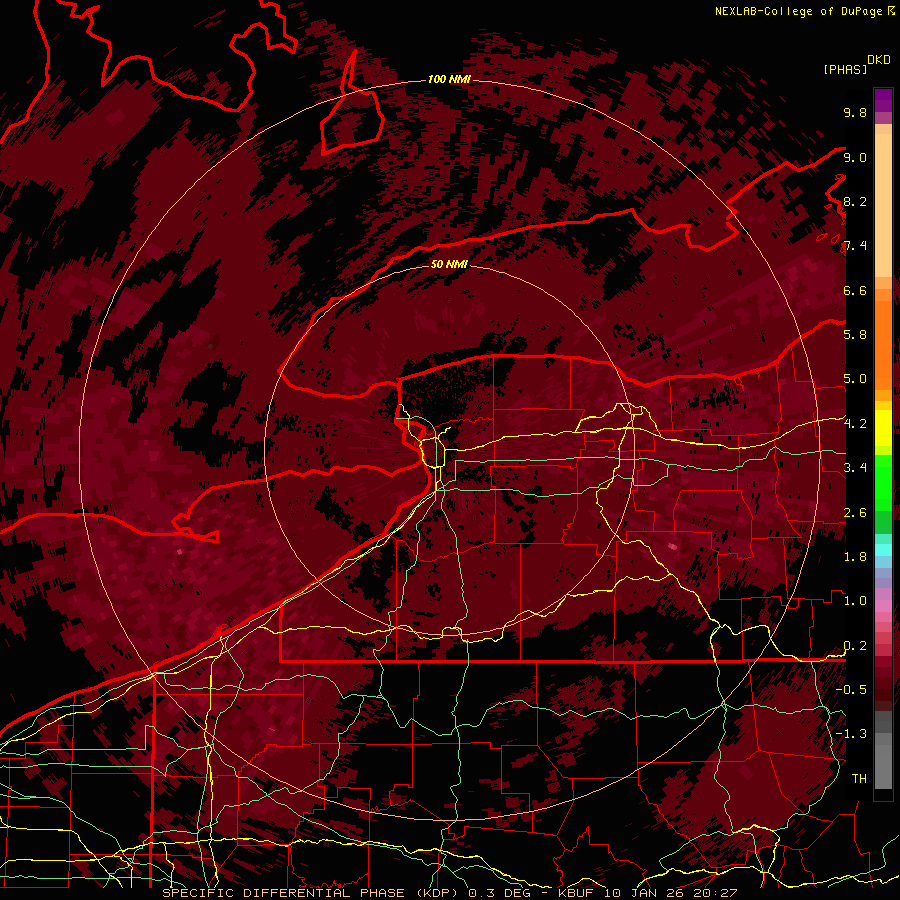Pick the bright yellow segment of the color bar
The width and height of the screenshot is (900, 900).
[883, 428]
